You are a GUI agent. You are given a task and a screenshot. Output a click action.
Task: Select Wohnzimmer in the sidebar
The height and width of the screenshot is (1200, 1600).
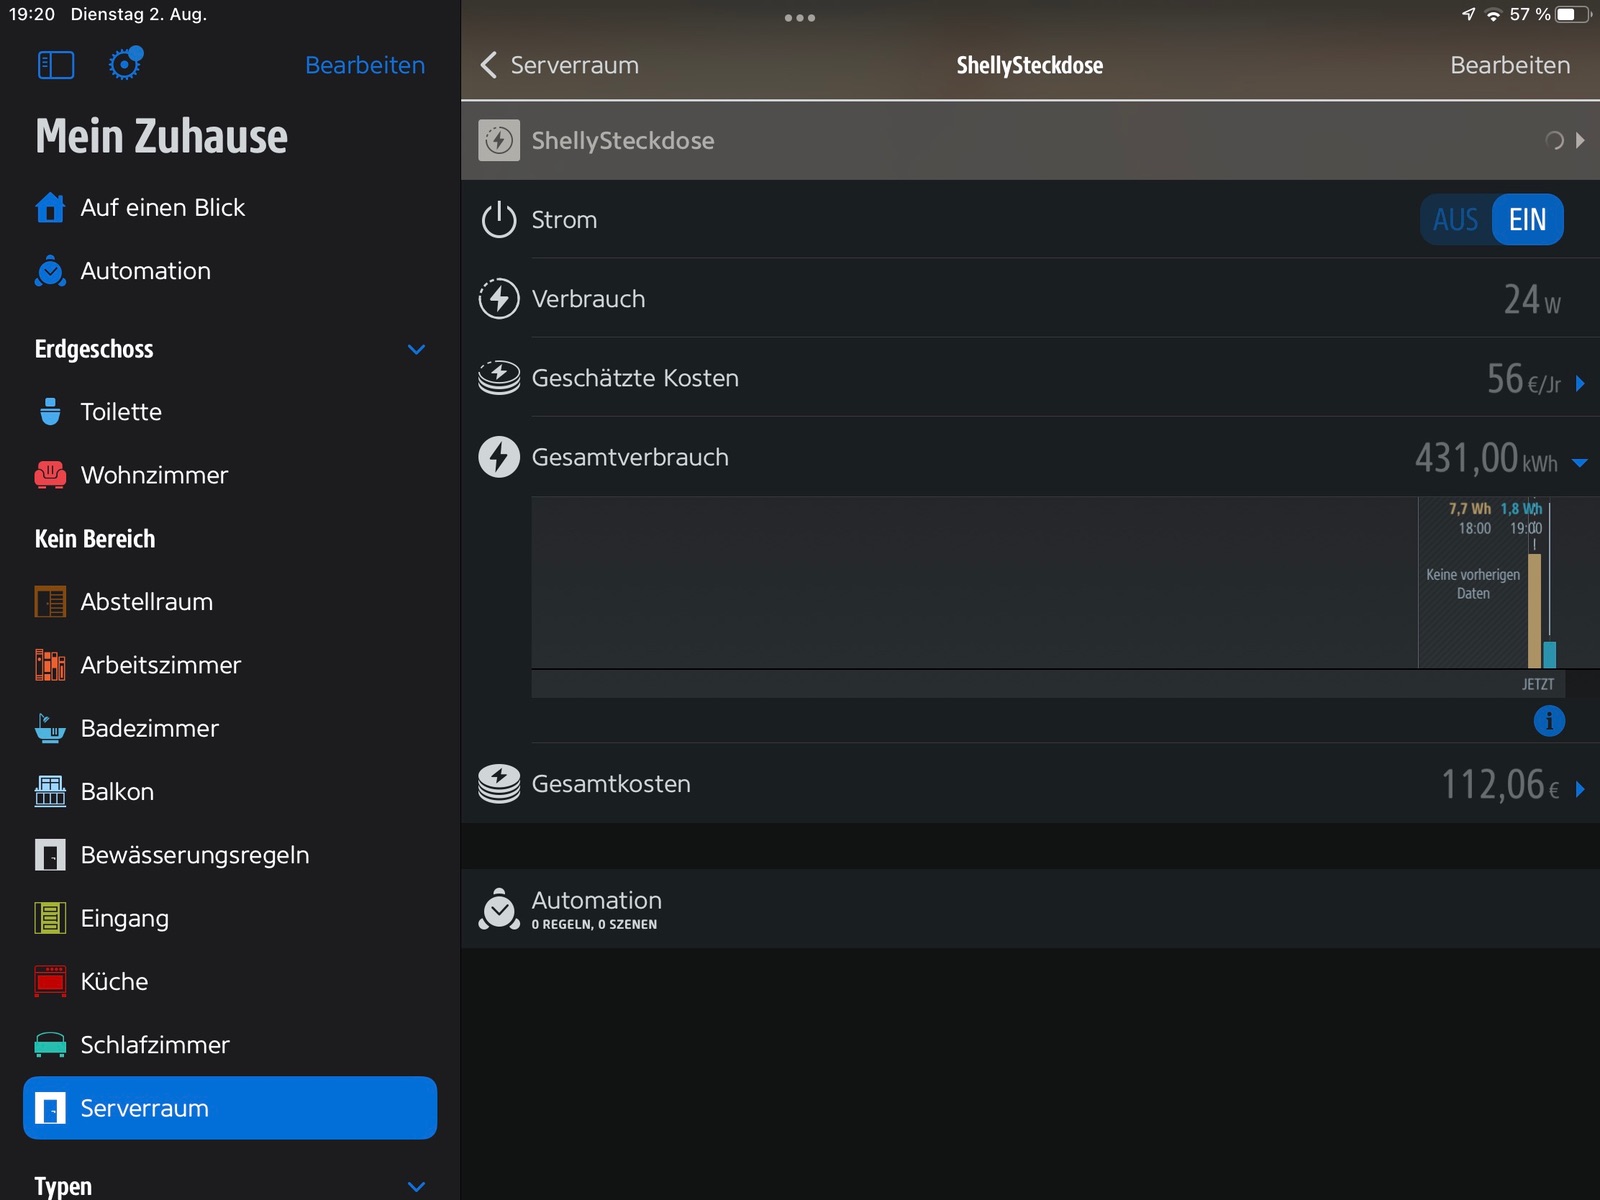pyautogui.click(x=154, y=475)
